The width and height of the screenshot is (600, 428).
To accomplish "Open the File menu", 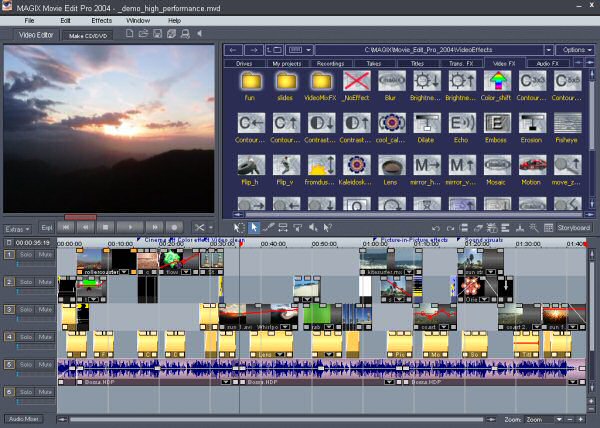I will 29,21.
